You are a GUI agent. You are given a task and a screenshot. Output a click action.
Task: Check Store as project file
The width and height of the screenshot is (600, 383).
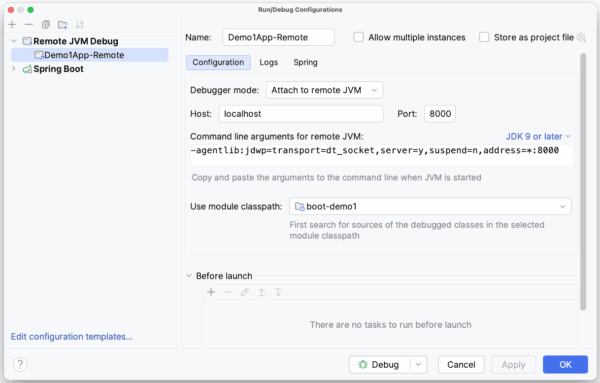[484, 37]
